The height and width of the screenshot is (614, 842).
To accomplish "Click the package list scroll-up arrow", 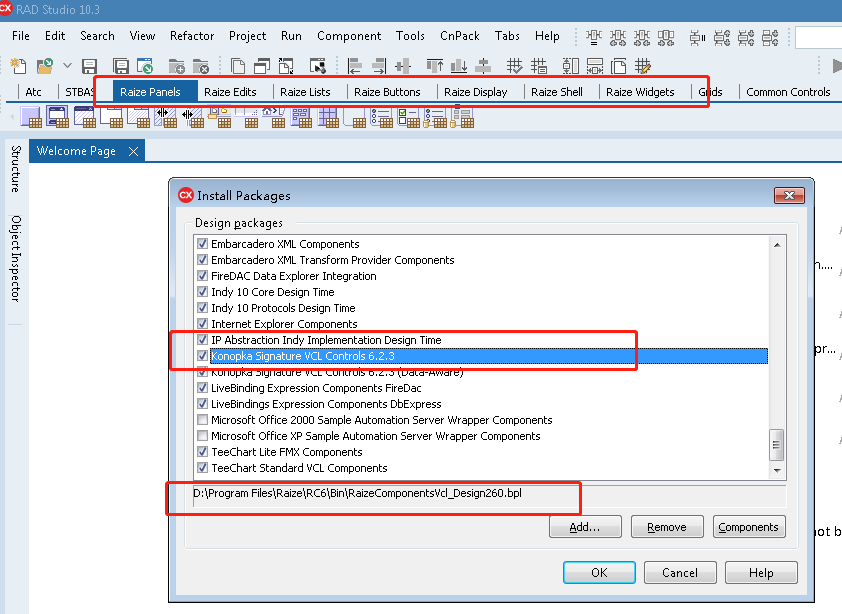I will tap(777, 245).
